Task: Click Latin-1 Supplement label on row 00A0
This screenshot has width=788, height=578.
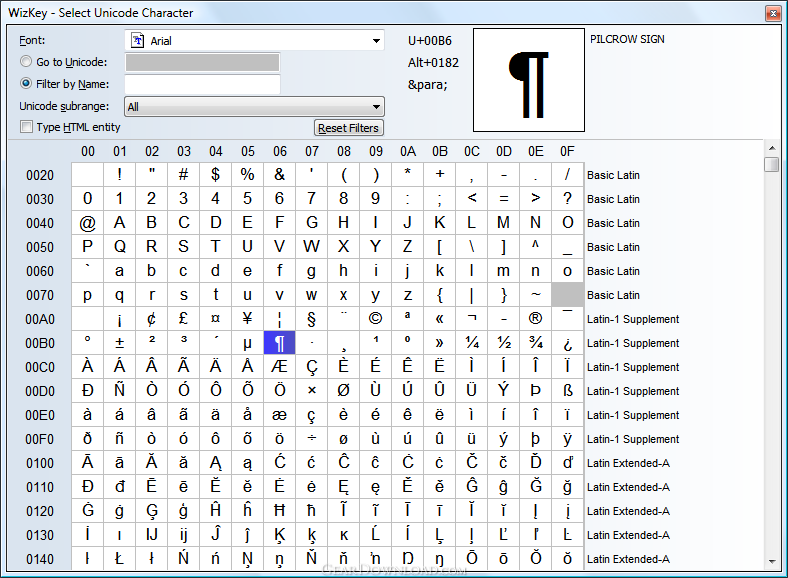Action: (x=633, y=319)
